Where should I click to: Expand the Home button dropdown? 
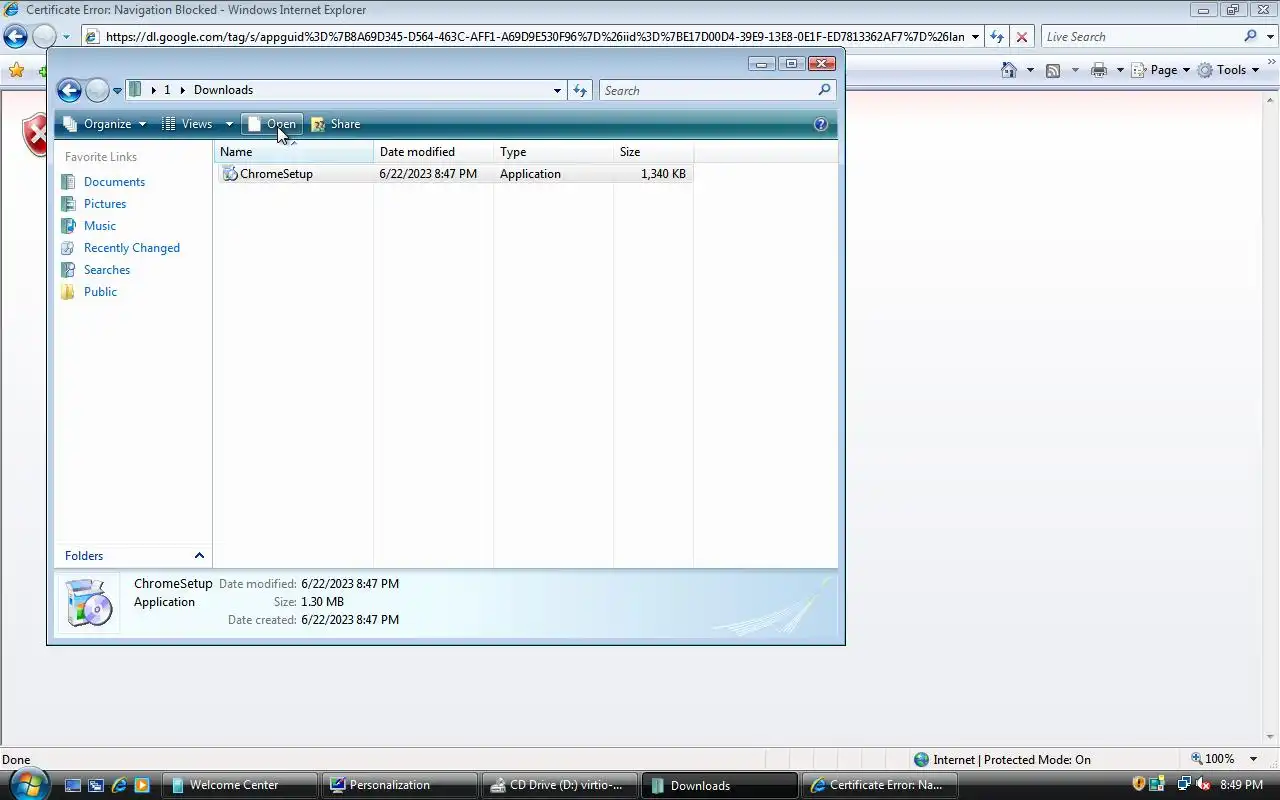point(1030,70)
